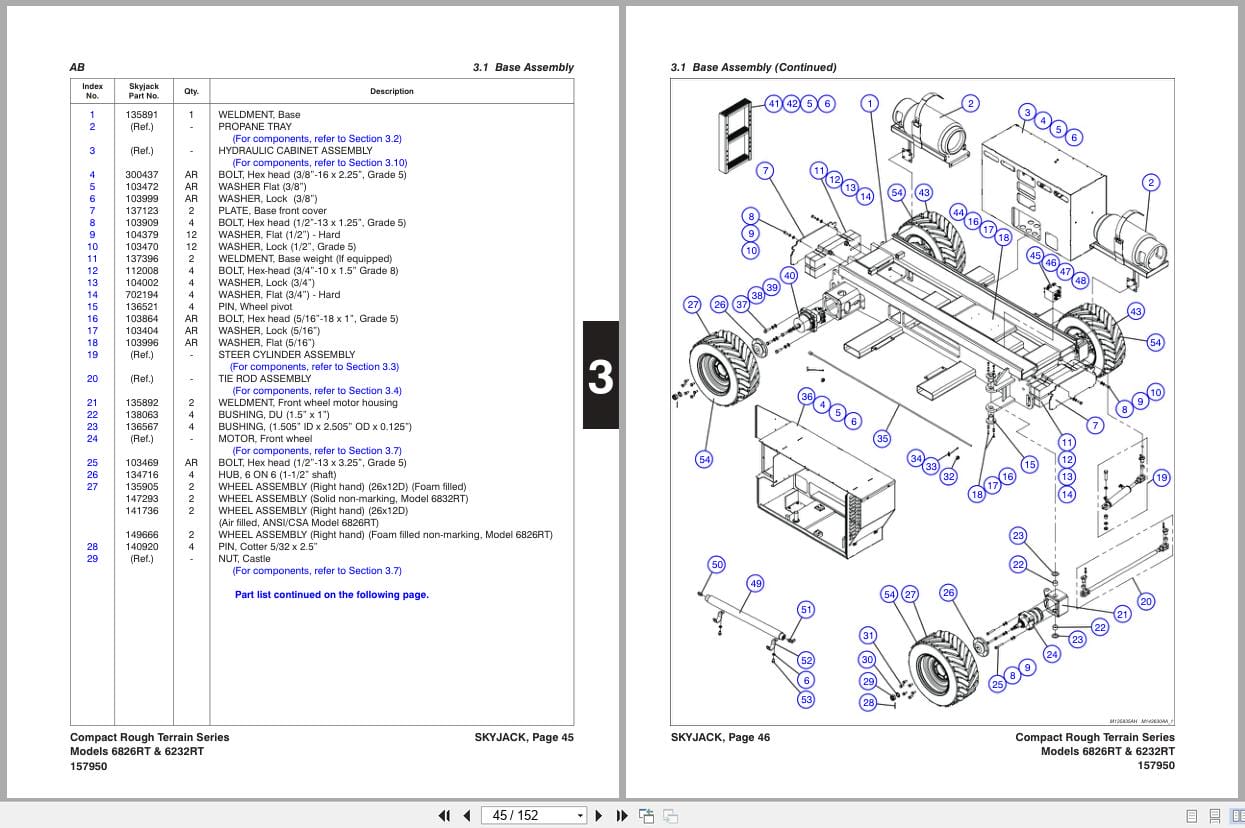Click the 'Qty.' column header
1245x828 pixels.
click(x=191, y=91)
